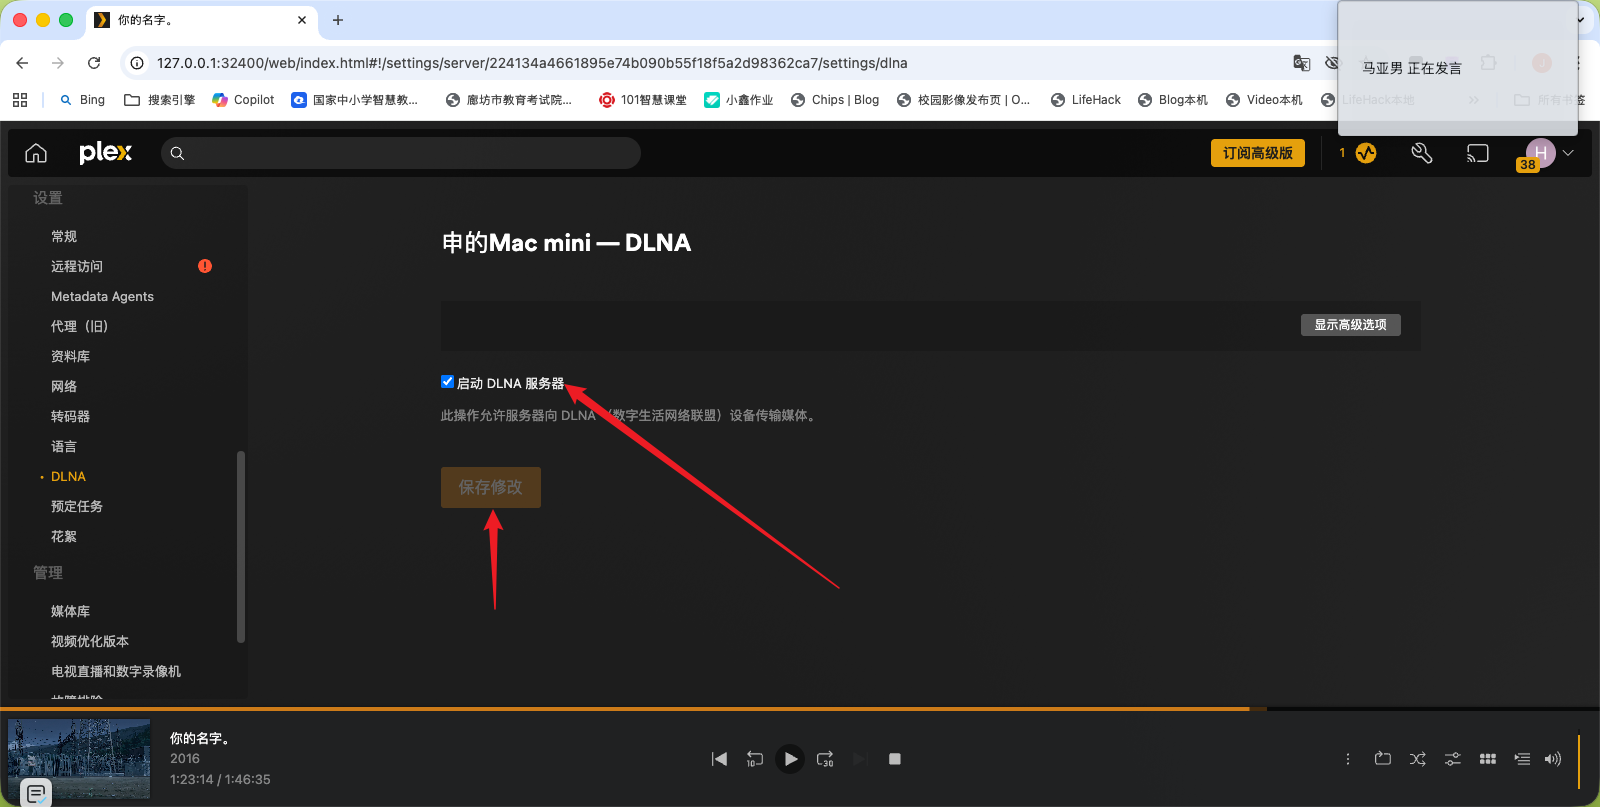Image resolution: width=1600 pixels, height=807 pixels.
Task: Adjust the vertical volume slider at right
Action: (x=1579, y=762)
